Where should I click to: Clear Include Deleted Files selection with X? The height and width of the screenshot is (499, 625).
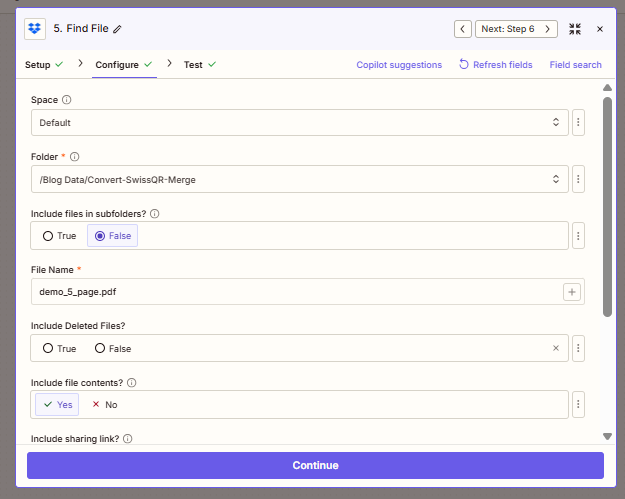(x=556, y=348)
